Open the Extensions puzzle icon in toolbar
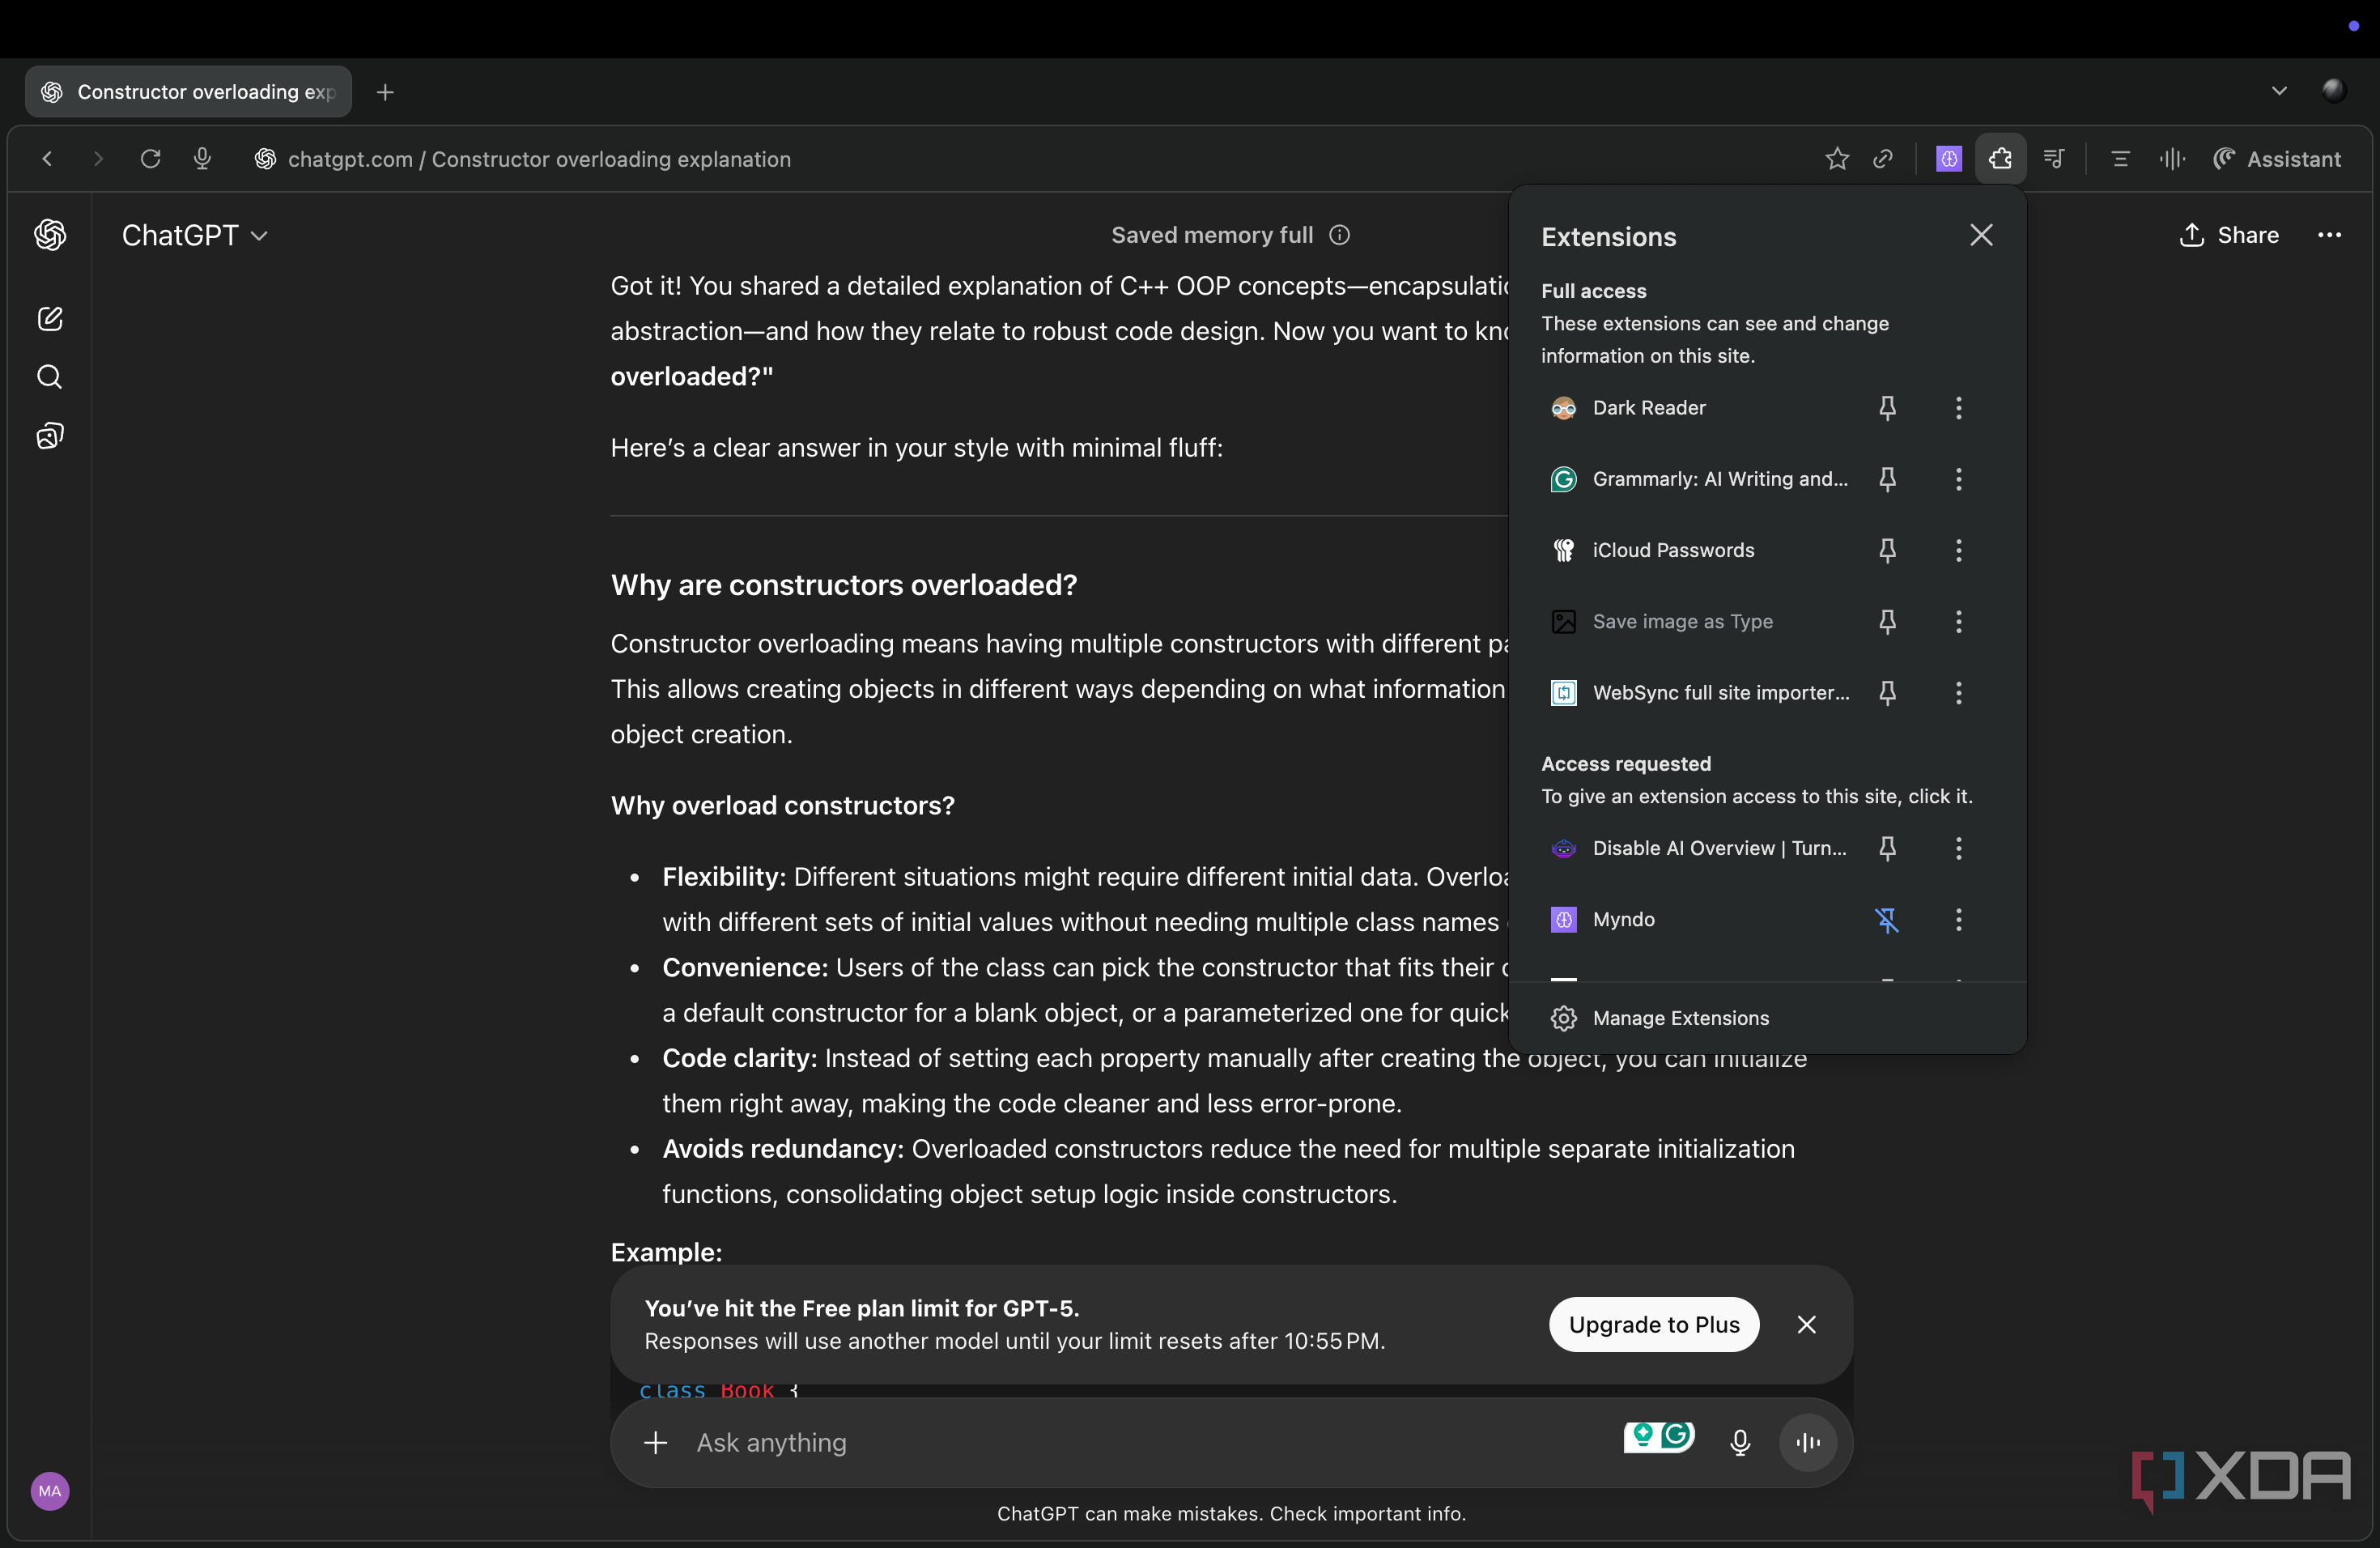Image resolution: width=2380 pixels, height=1548 pixels. pyautogui.click(x=2000, y=159)
